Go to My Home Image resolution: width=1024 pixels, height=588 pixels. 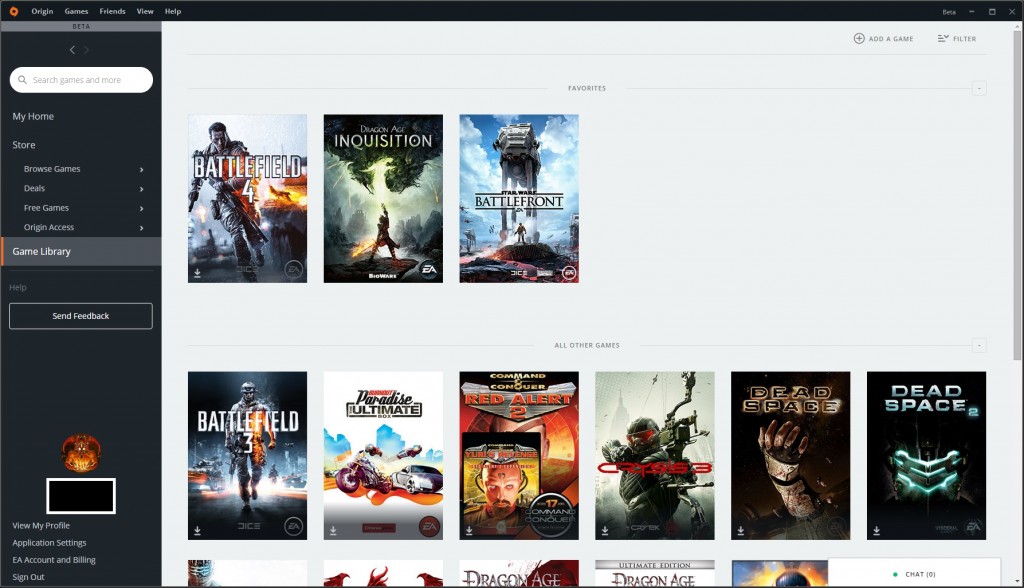(x=33, y=116)
